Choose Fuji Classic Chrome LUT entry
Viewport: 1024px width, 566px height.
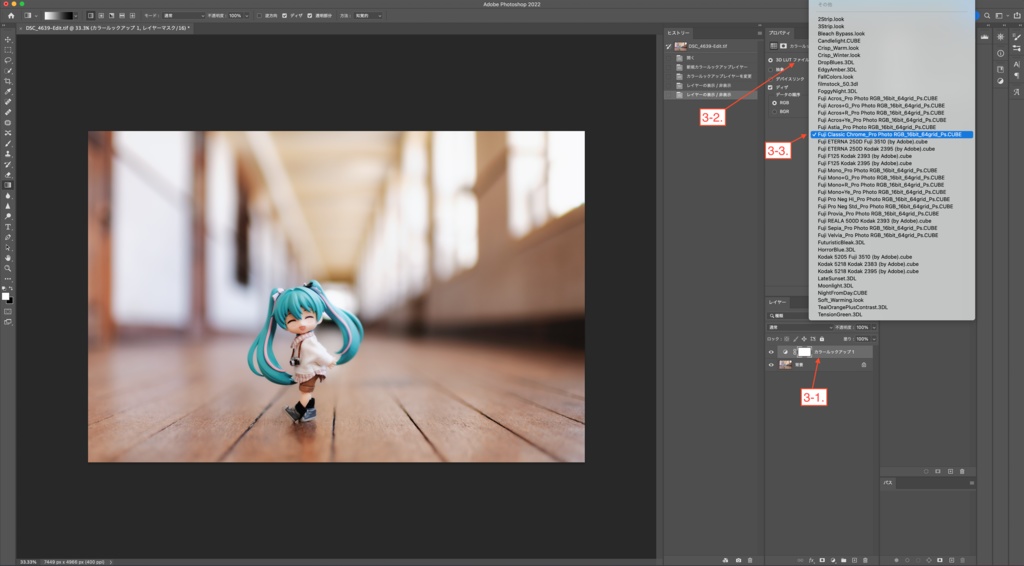pyautogui.click(x=891, y=134)
